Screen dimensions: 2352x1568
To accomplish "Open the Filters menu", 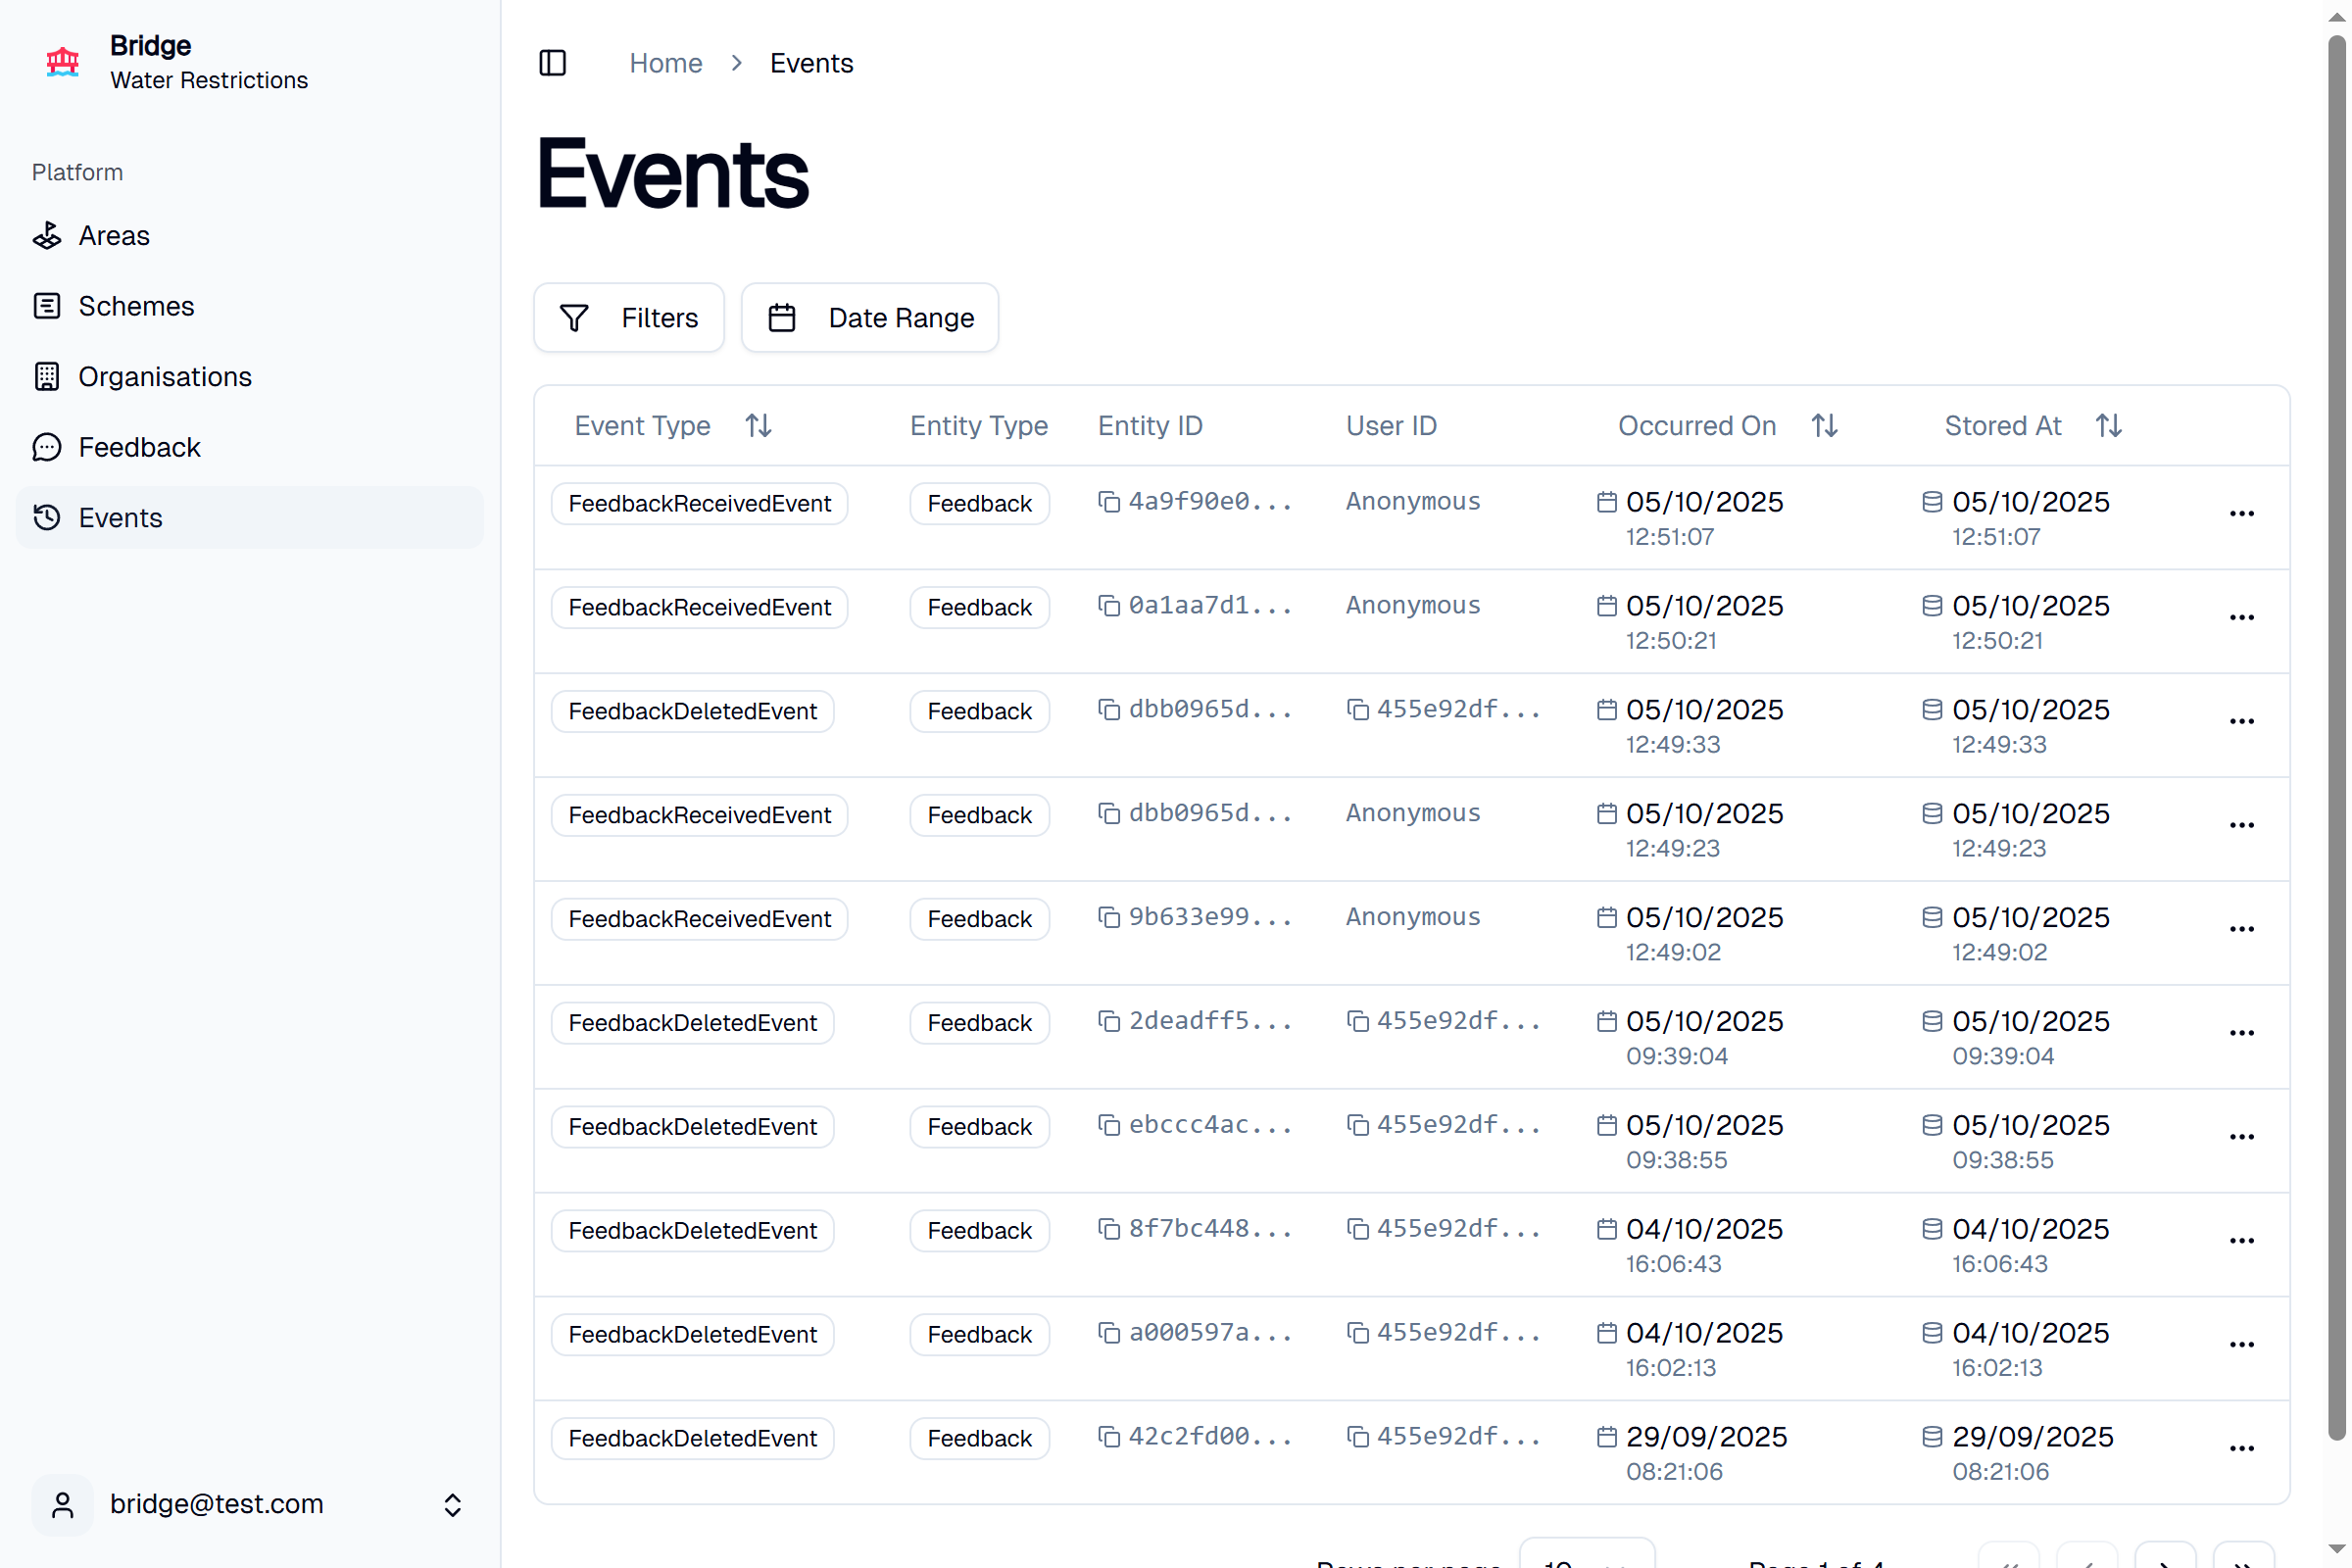I will tap(628, 317).
